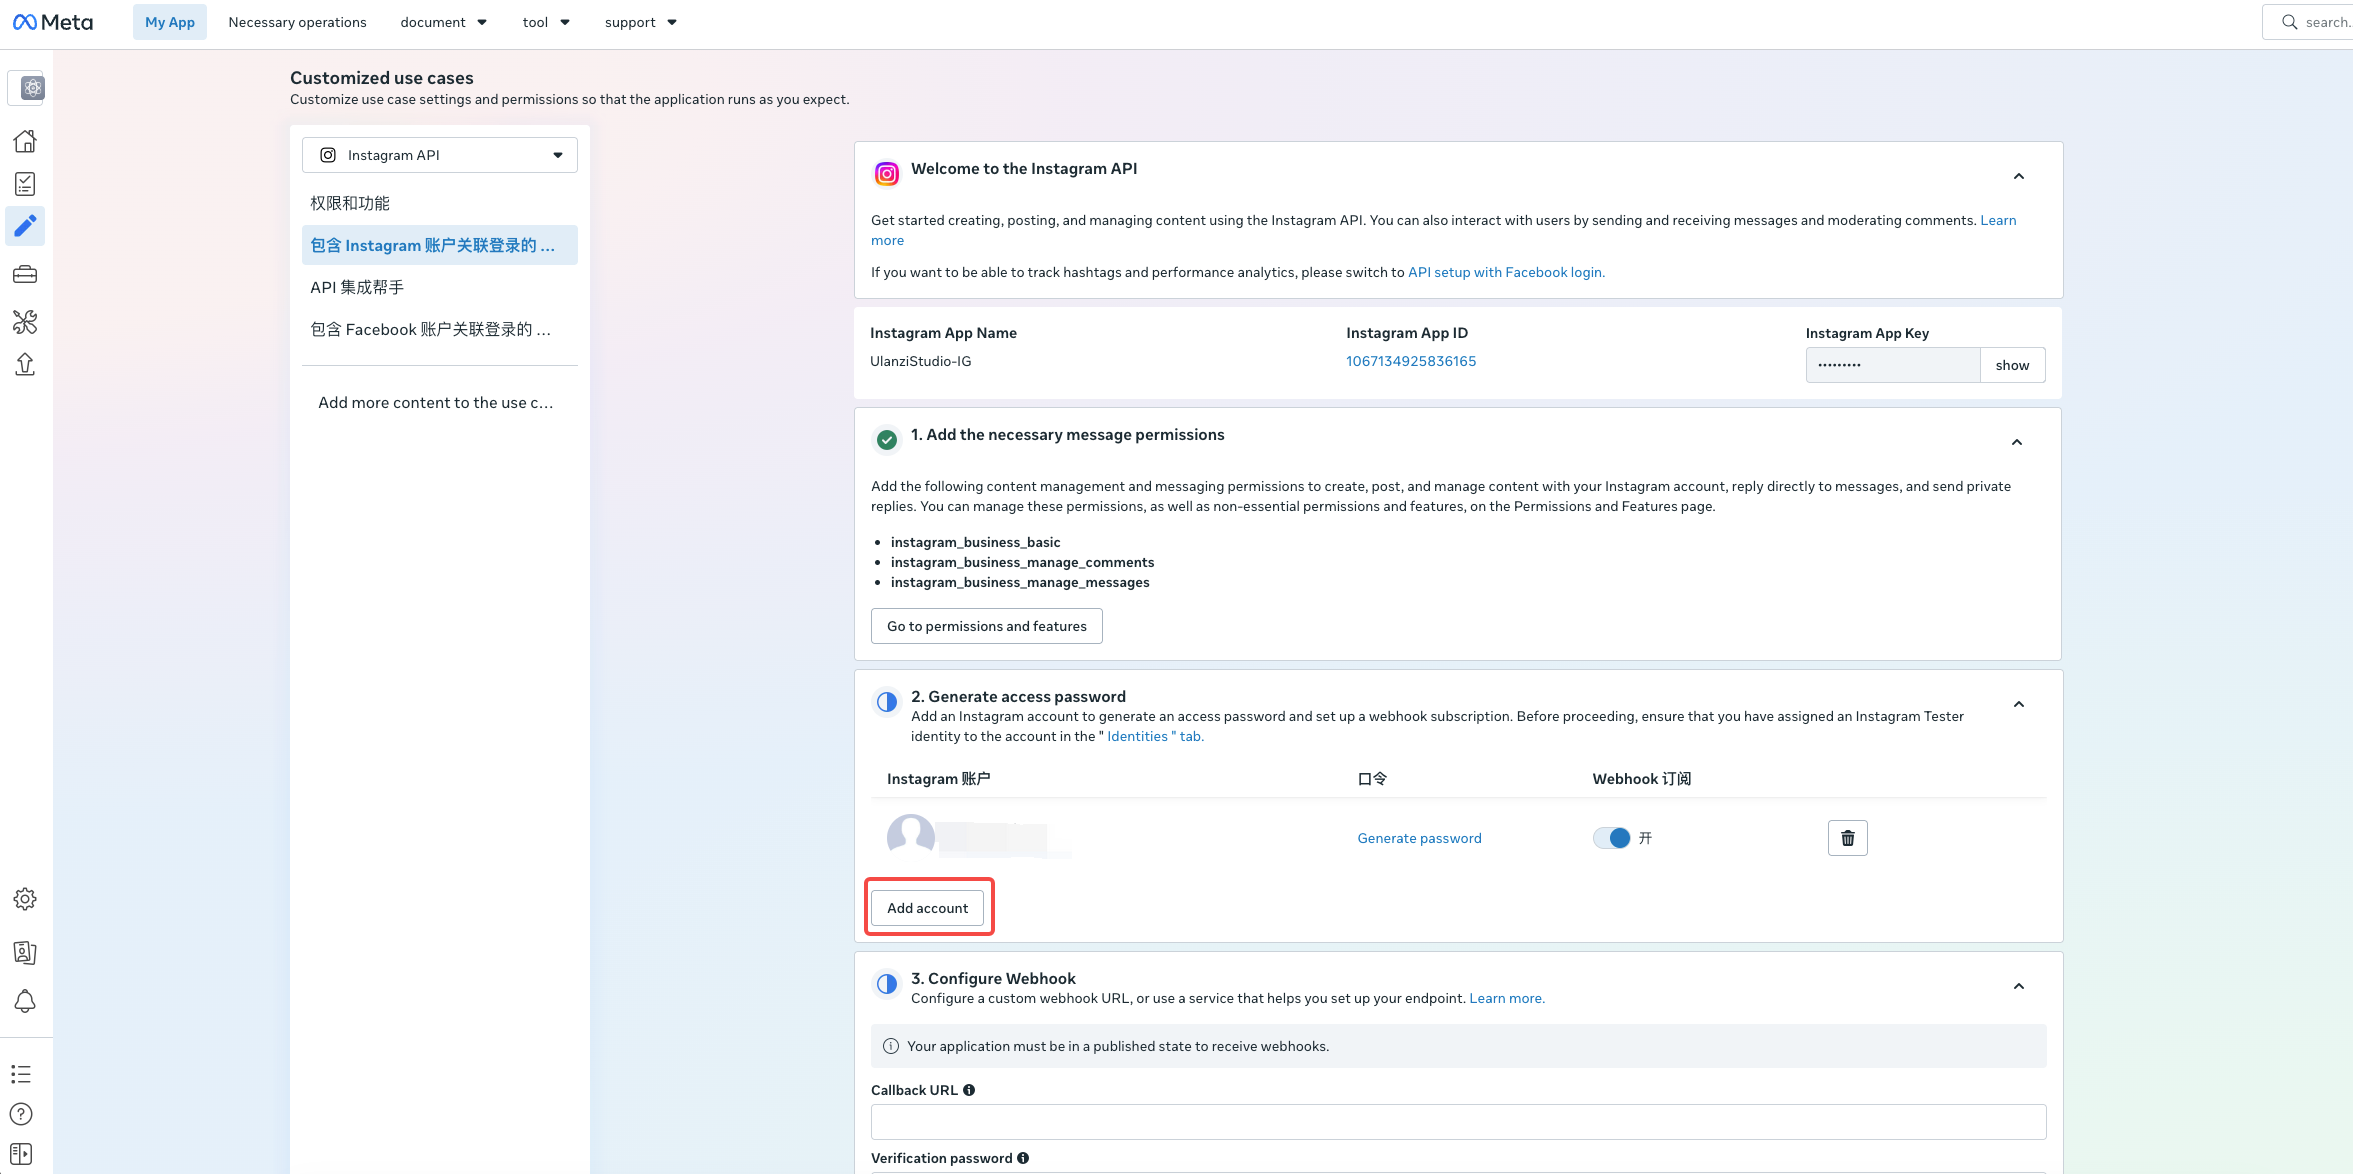Image resolution: width=2353 pixels, height=1174 pixels.
Task: Select the My App tab
Action: (170, 22)
